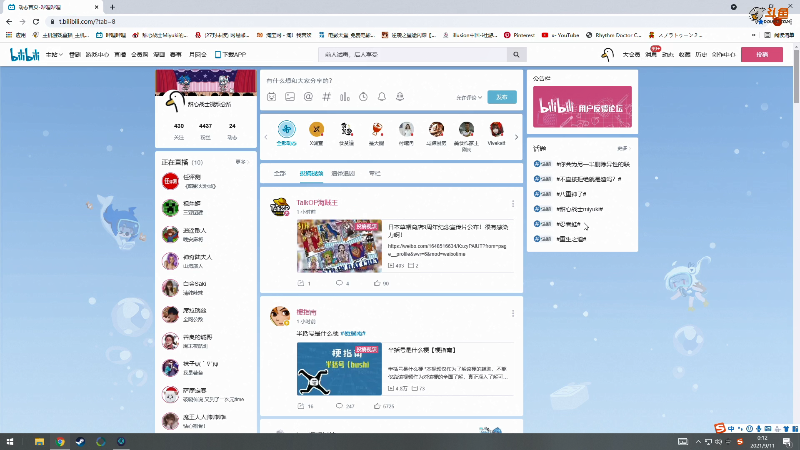Open Windows notification center in taskbar
Image resolution: width=800 pixels, height=450 pixels.
pos(787,442)
